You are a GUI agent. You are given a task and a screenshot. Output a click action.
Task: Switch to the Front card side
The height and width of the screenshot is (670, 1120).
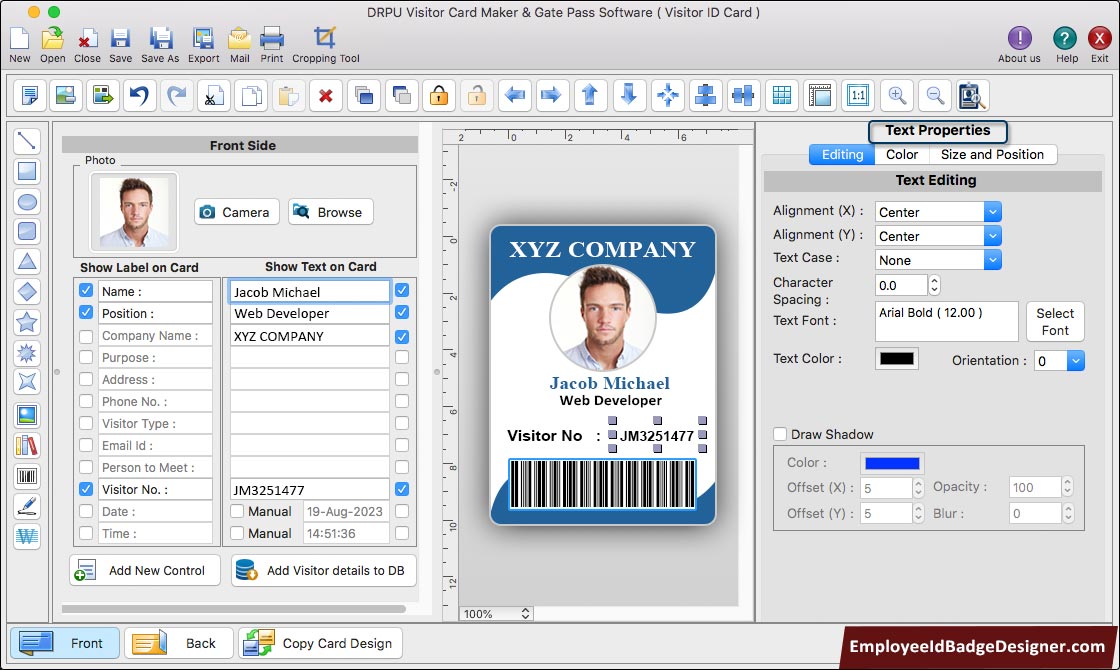[64, 643]
